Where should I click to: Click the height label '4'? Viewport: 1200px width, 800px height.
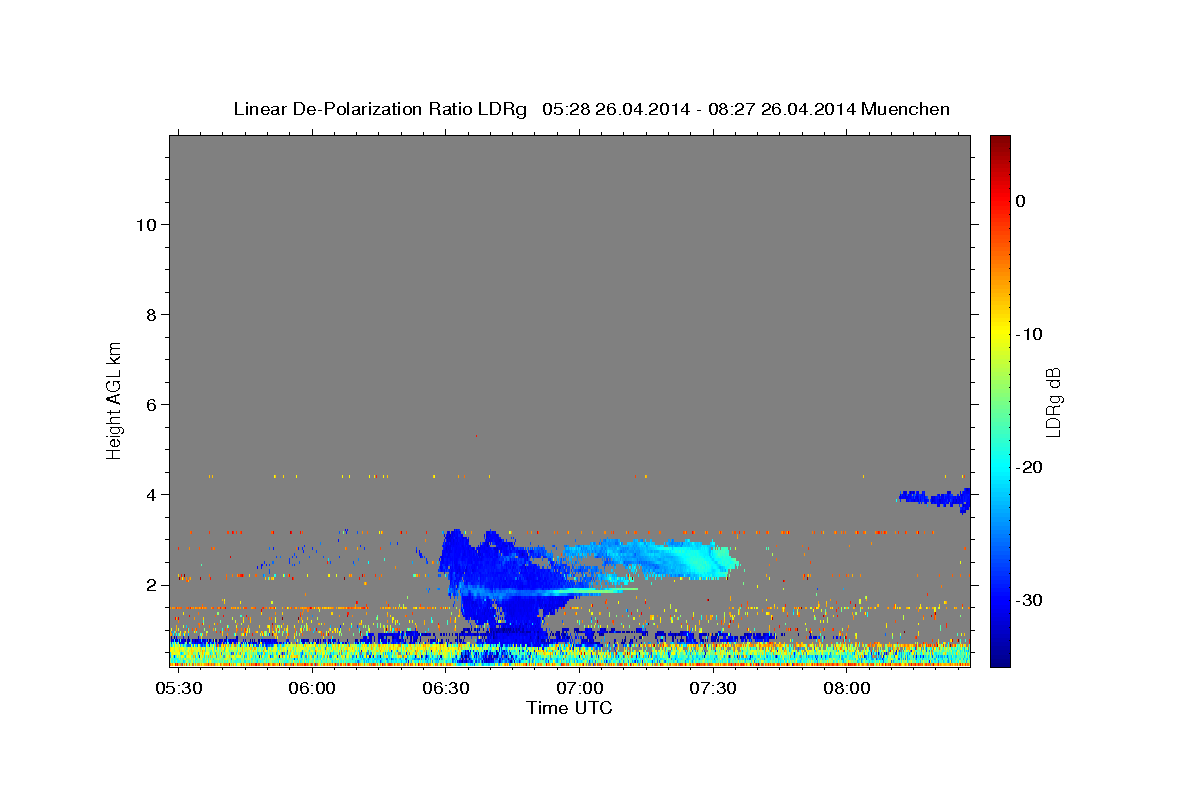(x=150, y=494)
